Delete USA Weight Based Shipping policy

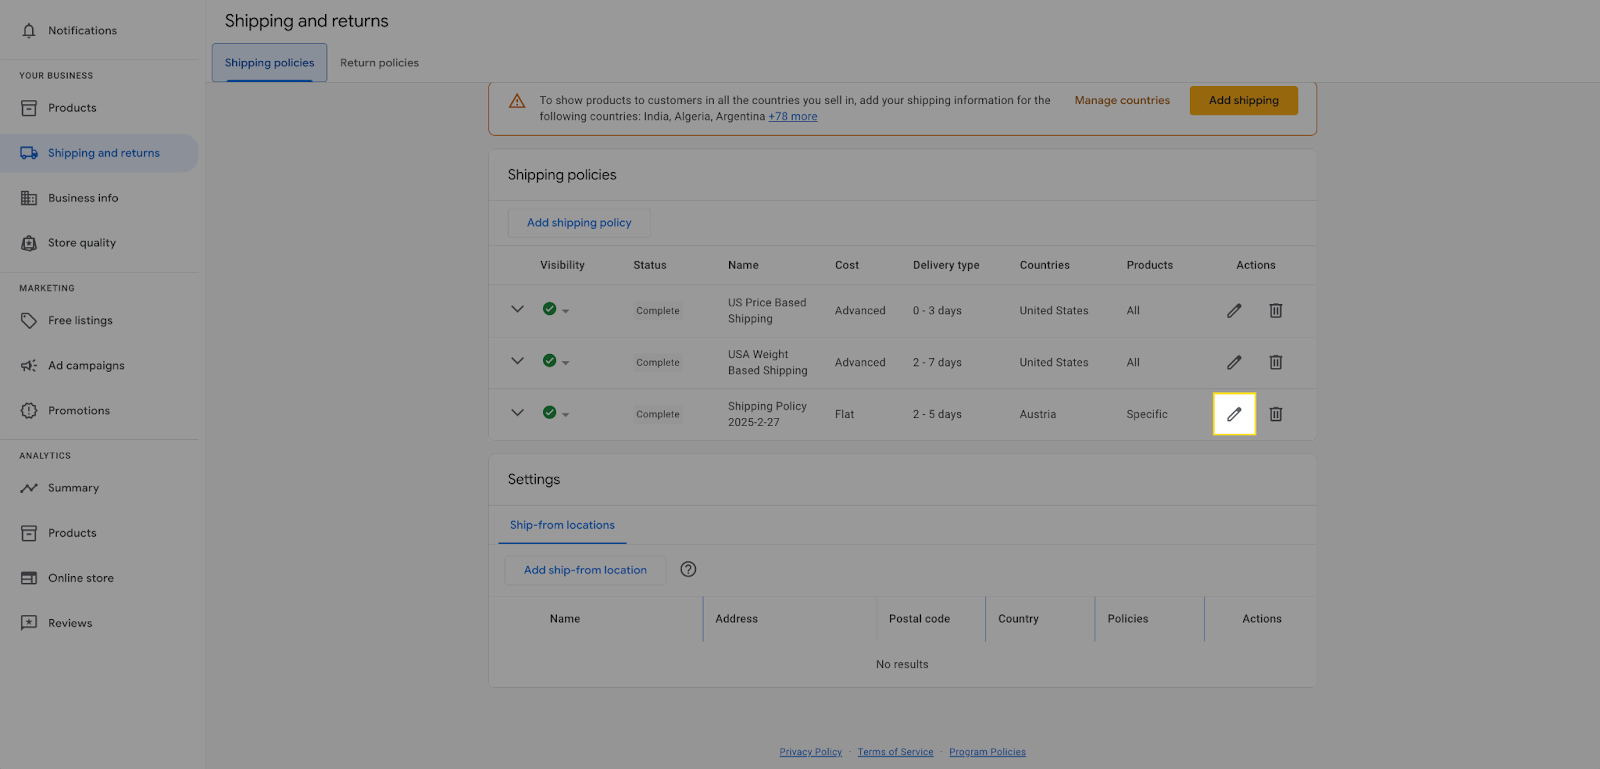(1276, 362)
